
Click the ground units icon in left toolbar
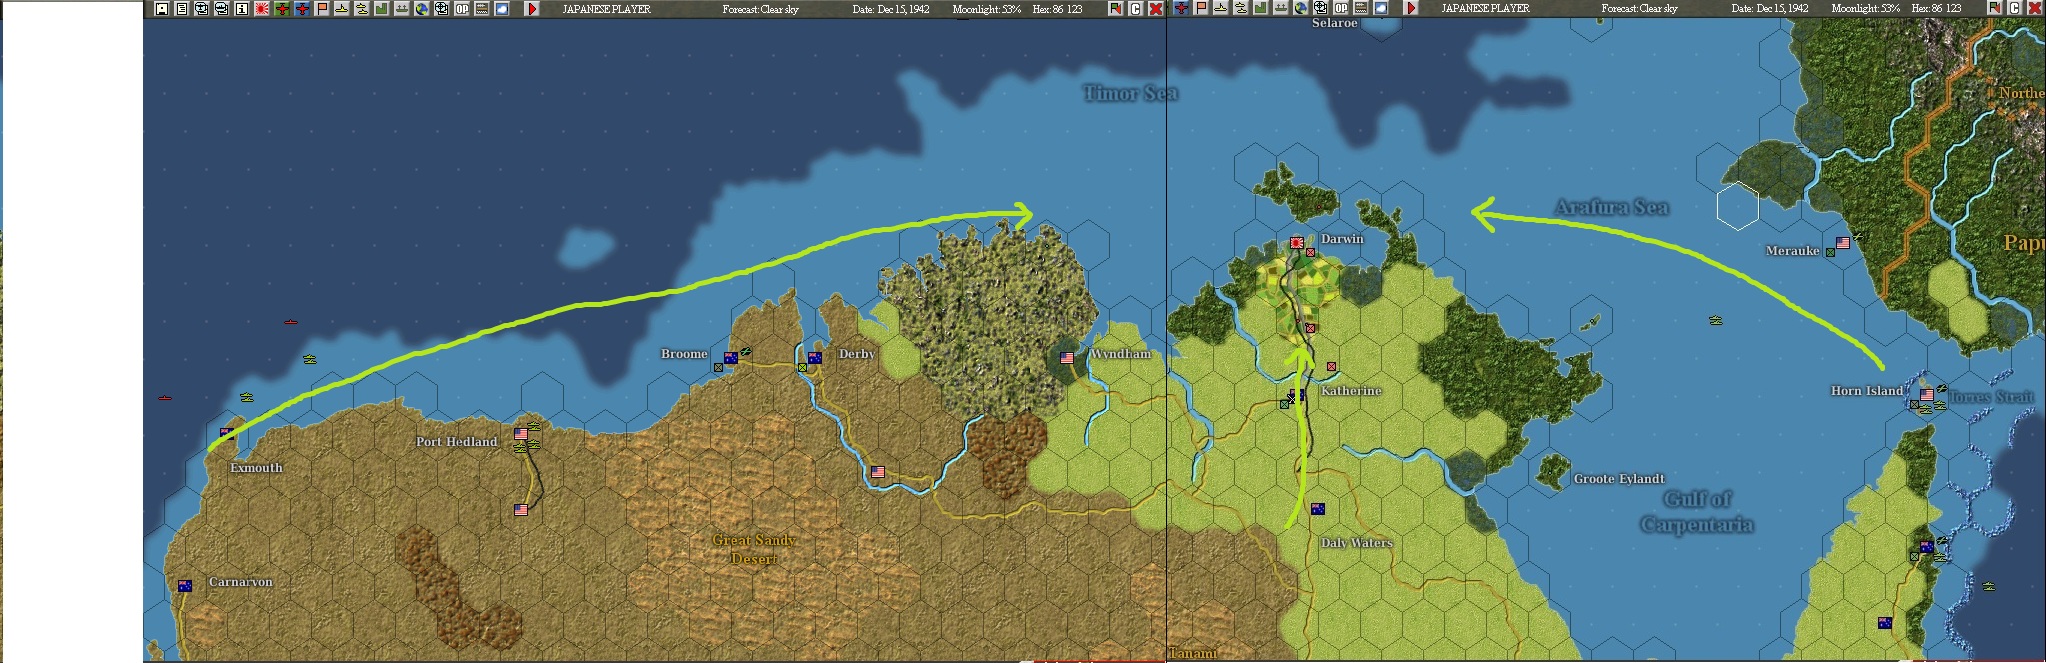pos(402,9)
